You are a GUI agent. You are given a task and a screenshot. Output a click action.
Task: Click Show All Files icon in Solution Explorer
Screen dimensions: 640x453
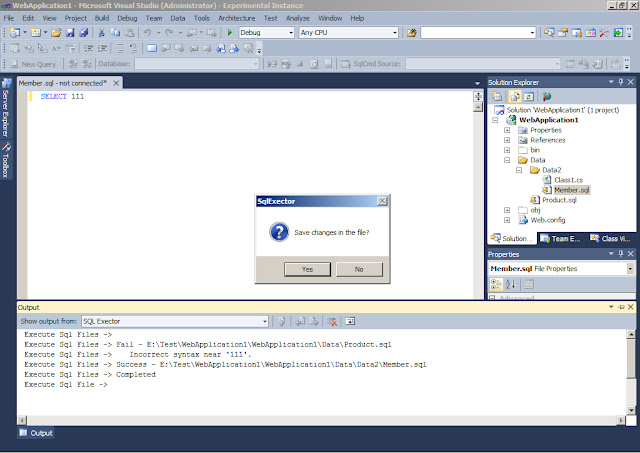tap(515, 97)
